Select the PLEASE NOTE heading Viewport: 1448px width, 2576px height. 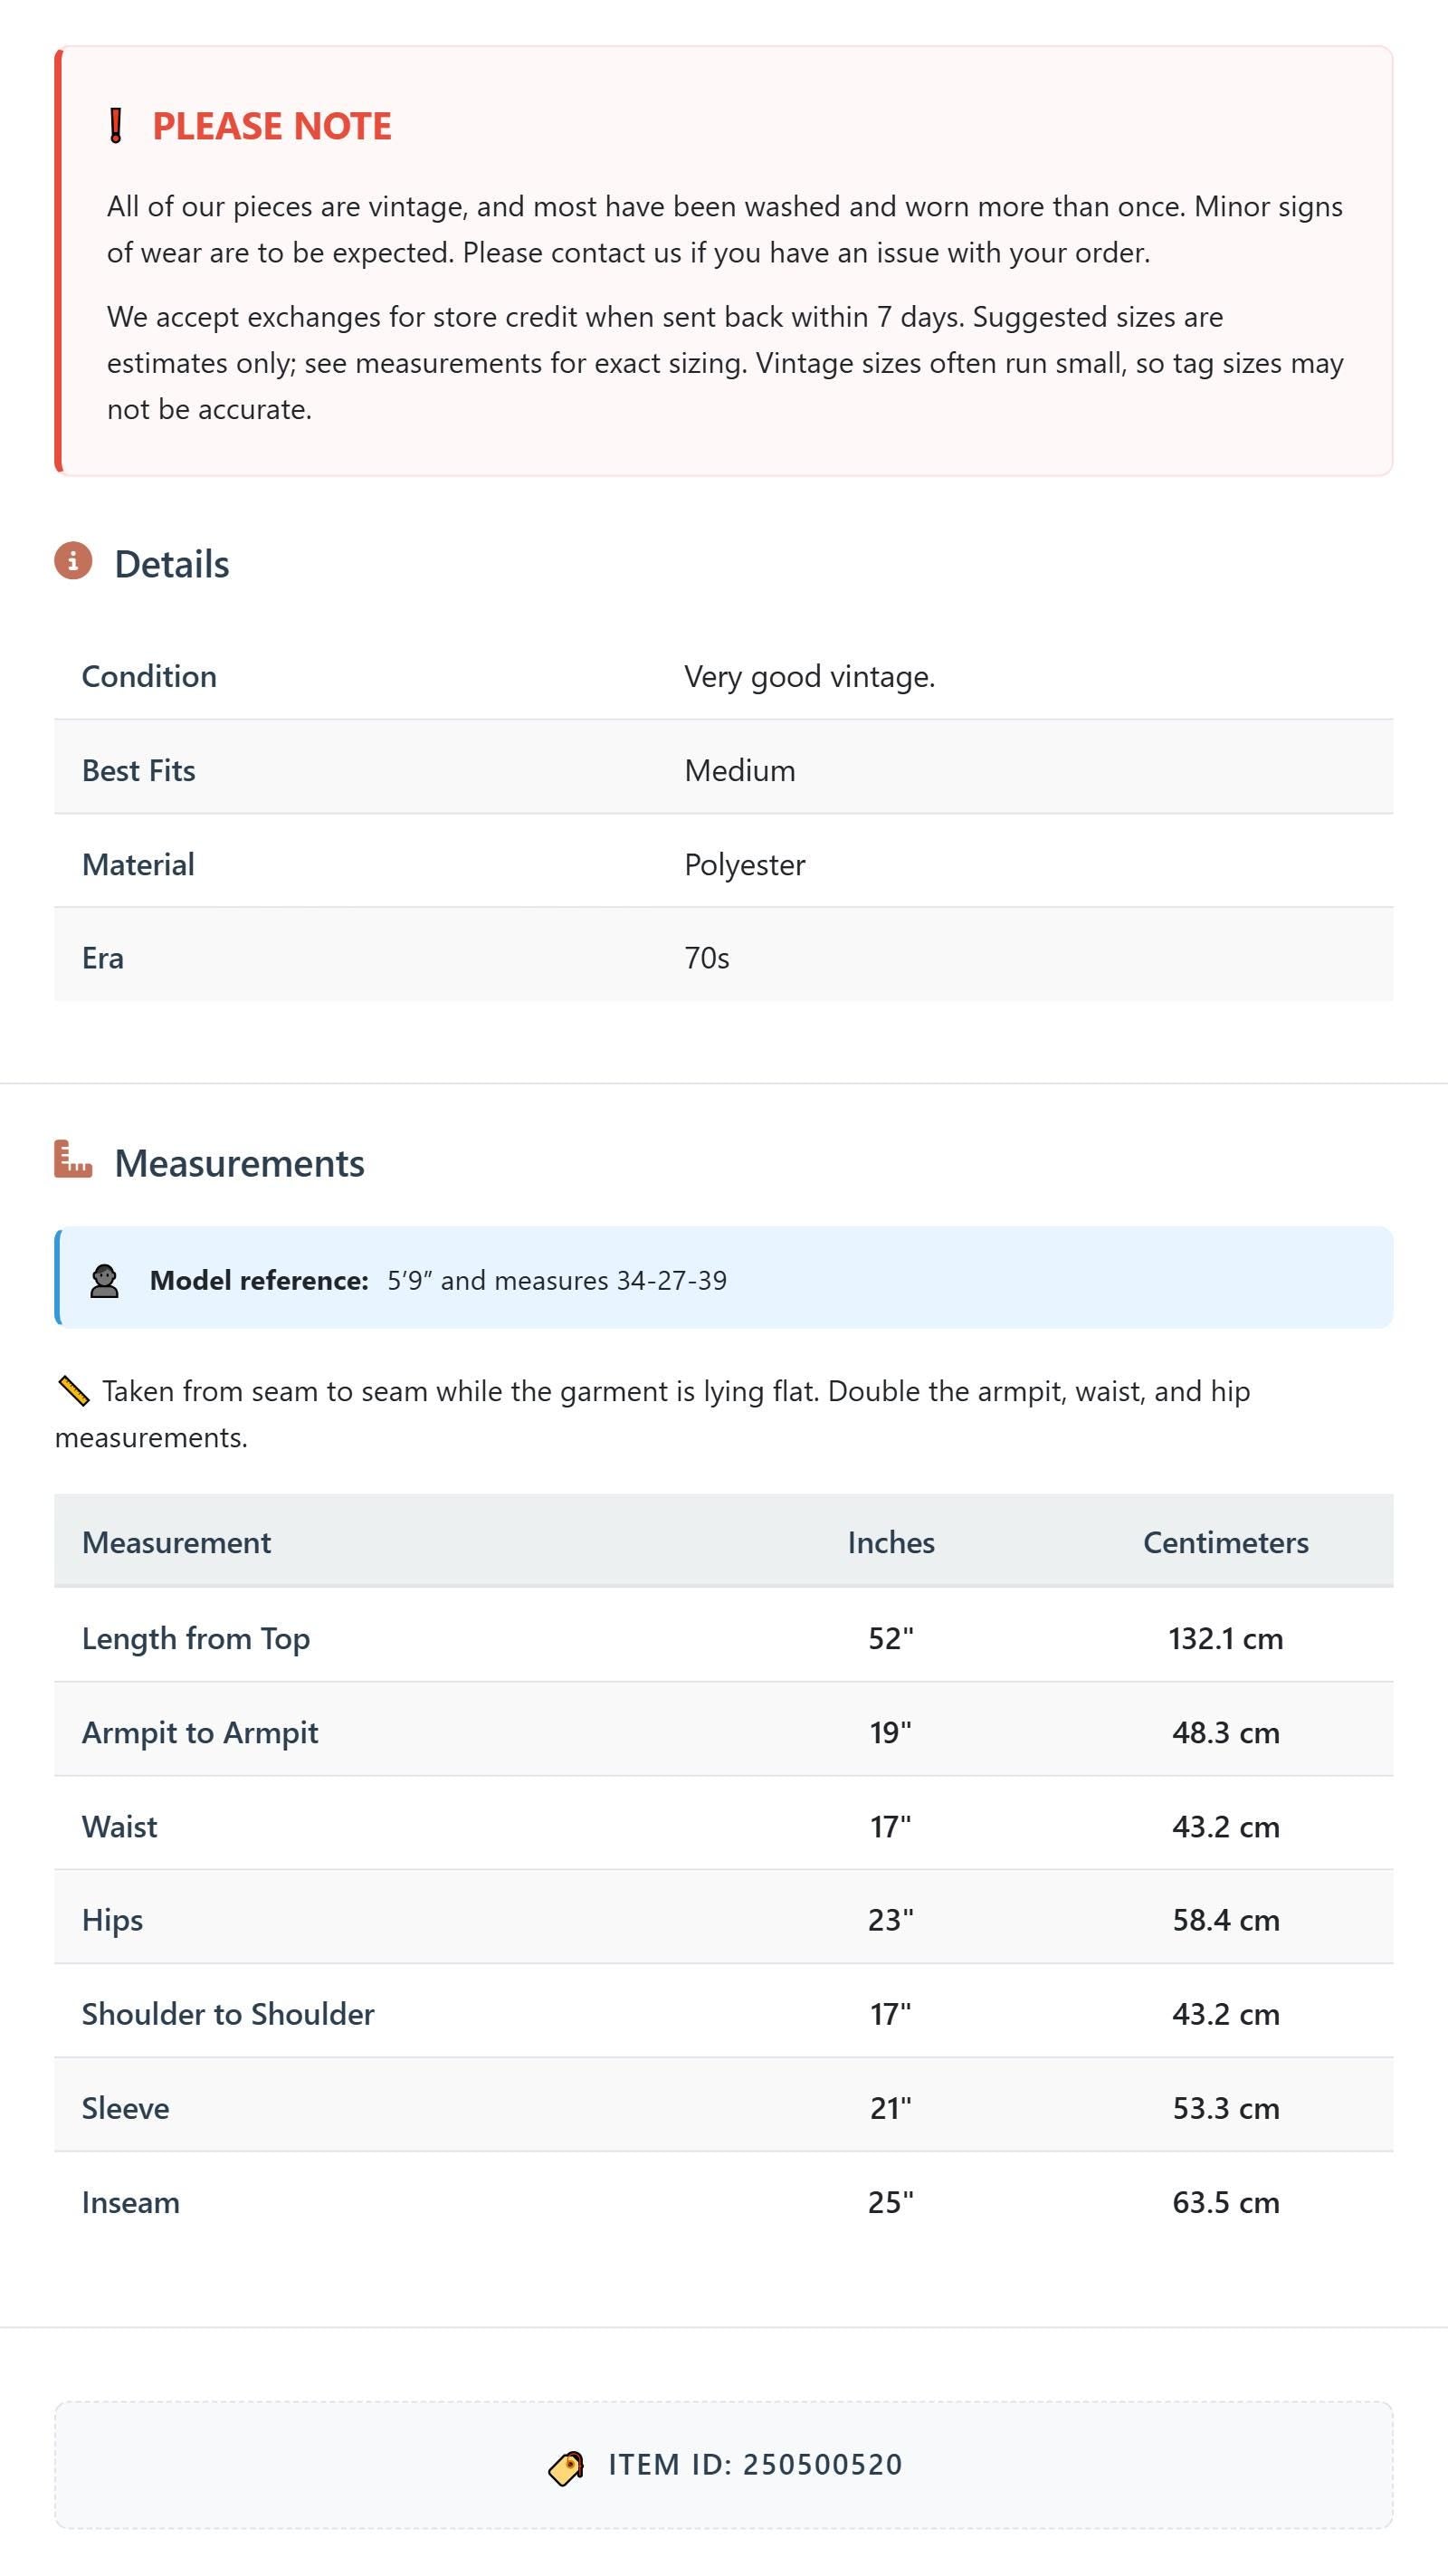pos(271,126)
